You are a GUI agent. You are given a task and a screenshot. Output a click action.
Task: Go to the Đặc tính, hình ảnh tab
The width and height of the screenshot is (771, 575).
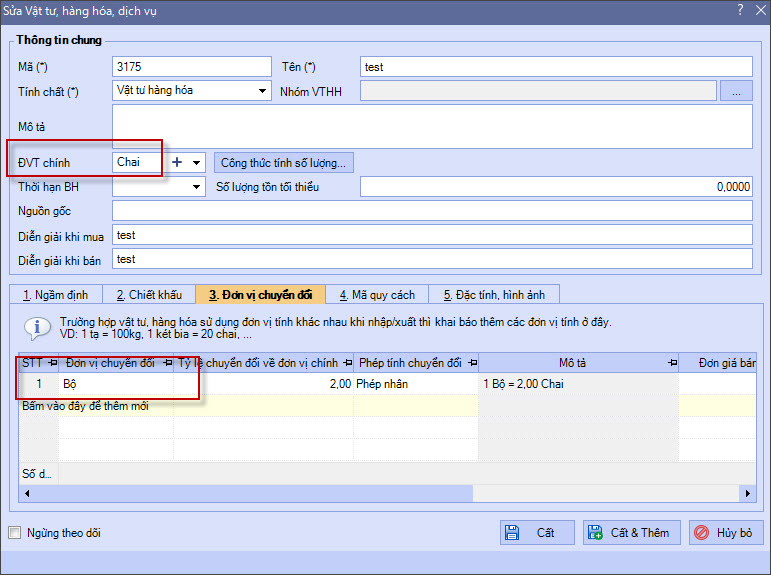pyautogui.click(x=493, y=294)
